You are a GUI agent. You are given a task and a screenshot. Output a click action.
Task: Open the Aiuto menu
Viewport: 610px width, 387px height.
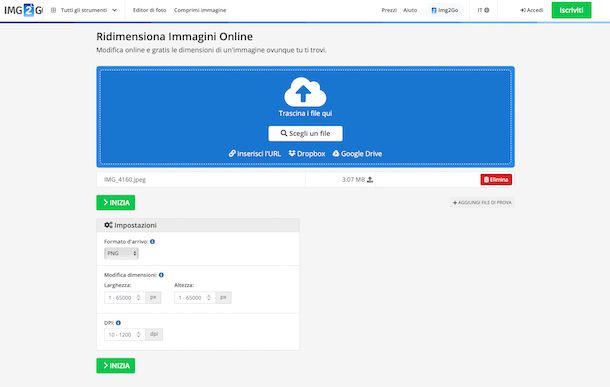click(x=410, y=10)
